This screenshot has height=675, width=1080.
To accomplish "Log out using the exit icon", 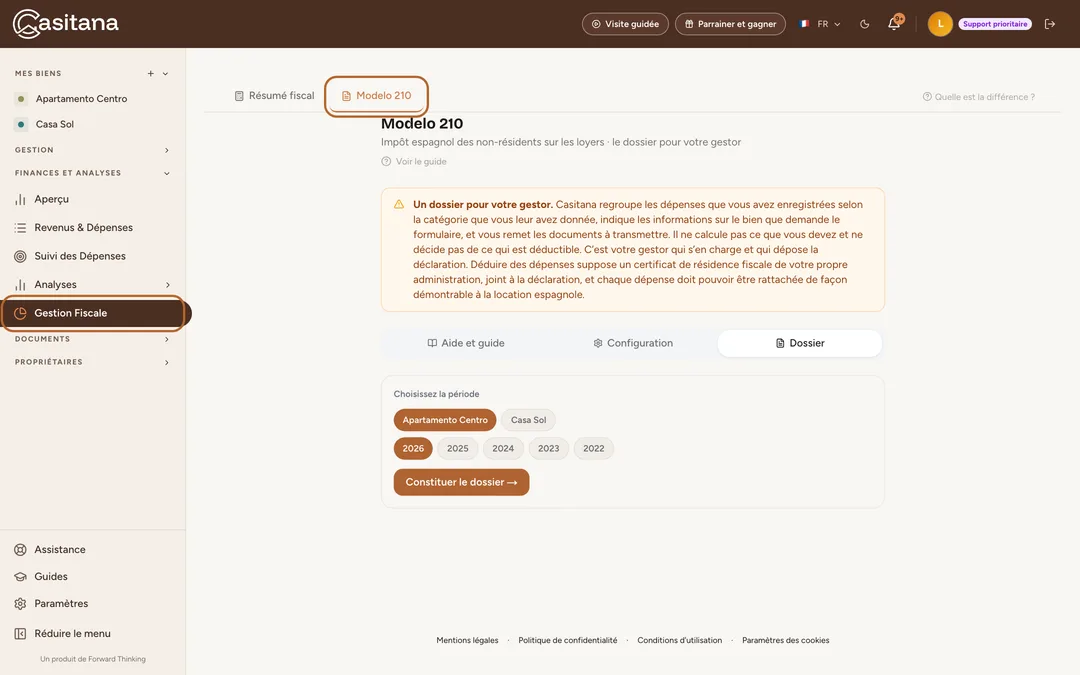I will 1050,24.
